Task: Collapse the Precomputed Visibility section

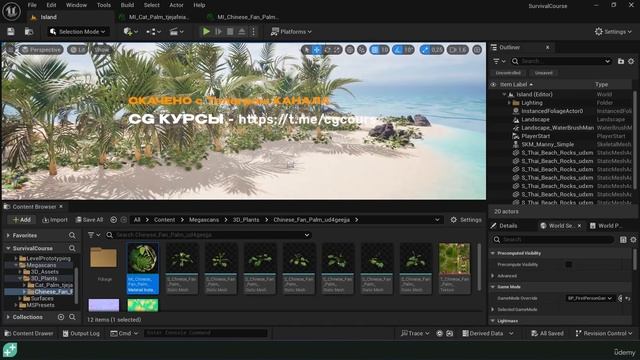Action: (x=493, y=253)
